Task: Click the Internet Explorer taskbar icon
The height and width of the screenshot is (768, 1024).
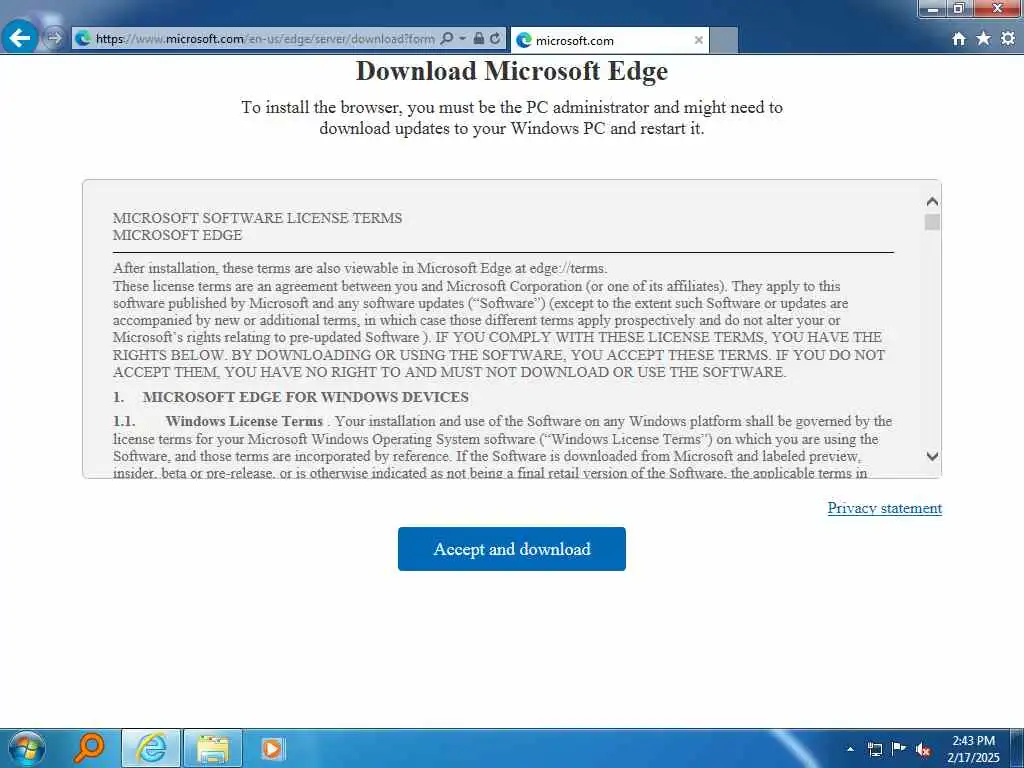Action: (x=152, y=748)
